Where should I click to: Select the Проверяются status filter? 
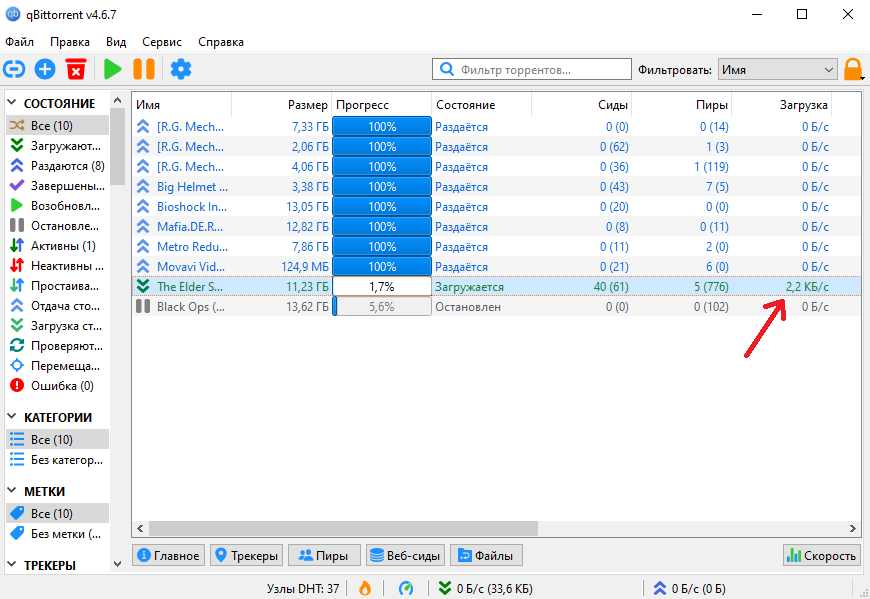coord(58,346)
